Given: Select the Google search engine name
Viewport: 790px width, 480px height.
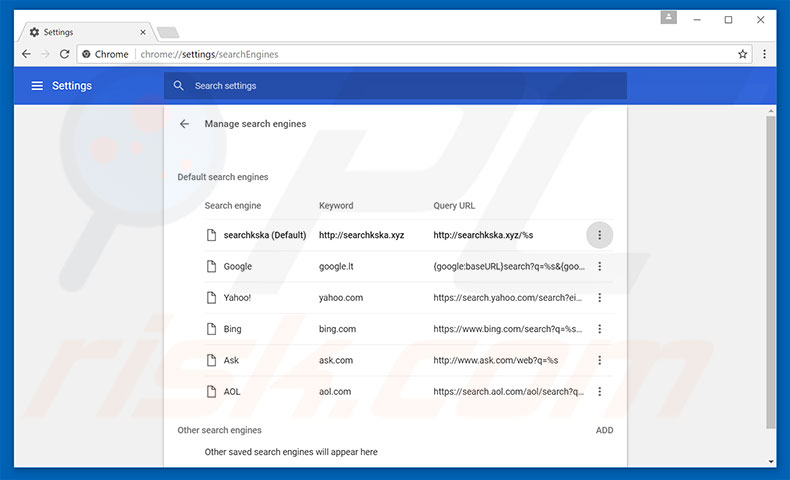Looking at the screenshot, I should tap(238, 266).
